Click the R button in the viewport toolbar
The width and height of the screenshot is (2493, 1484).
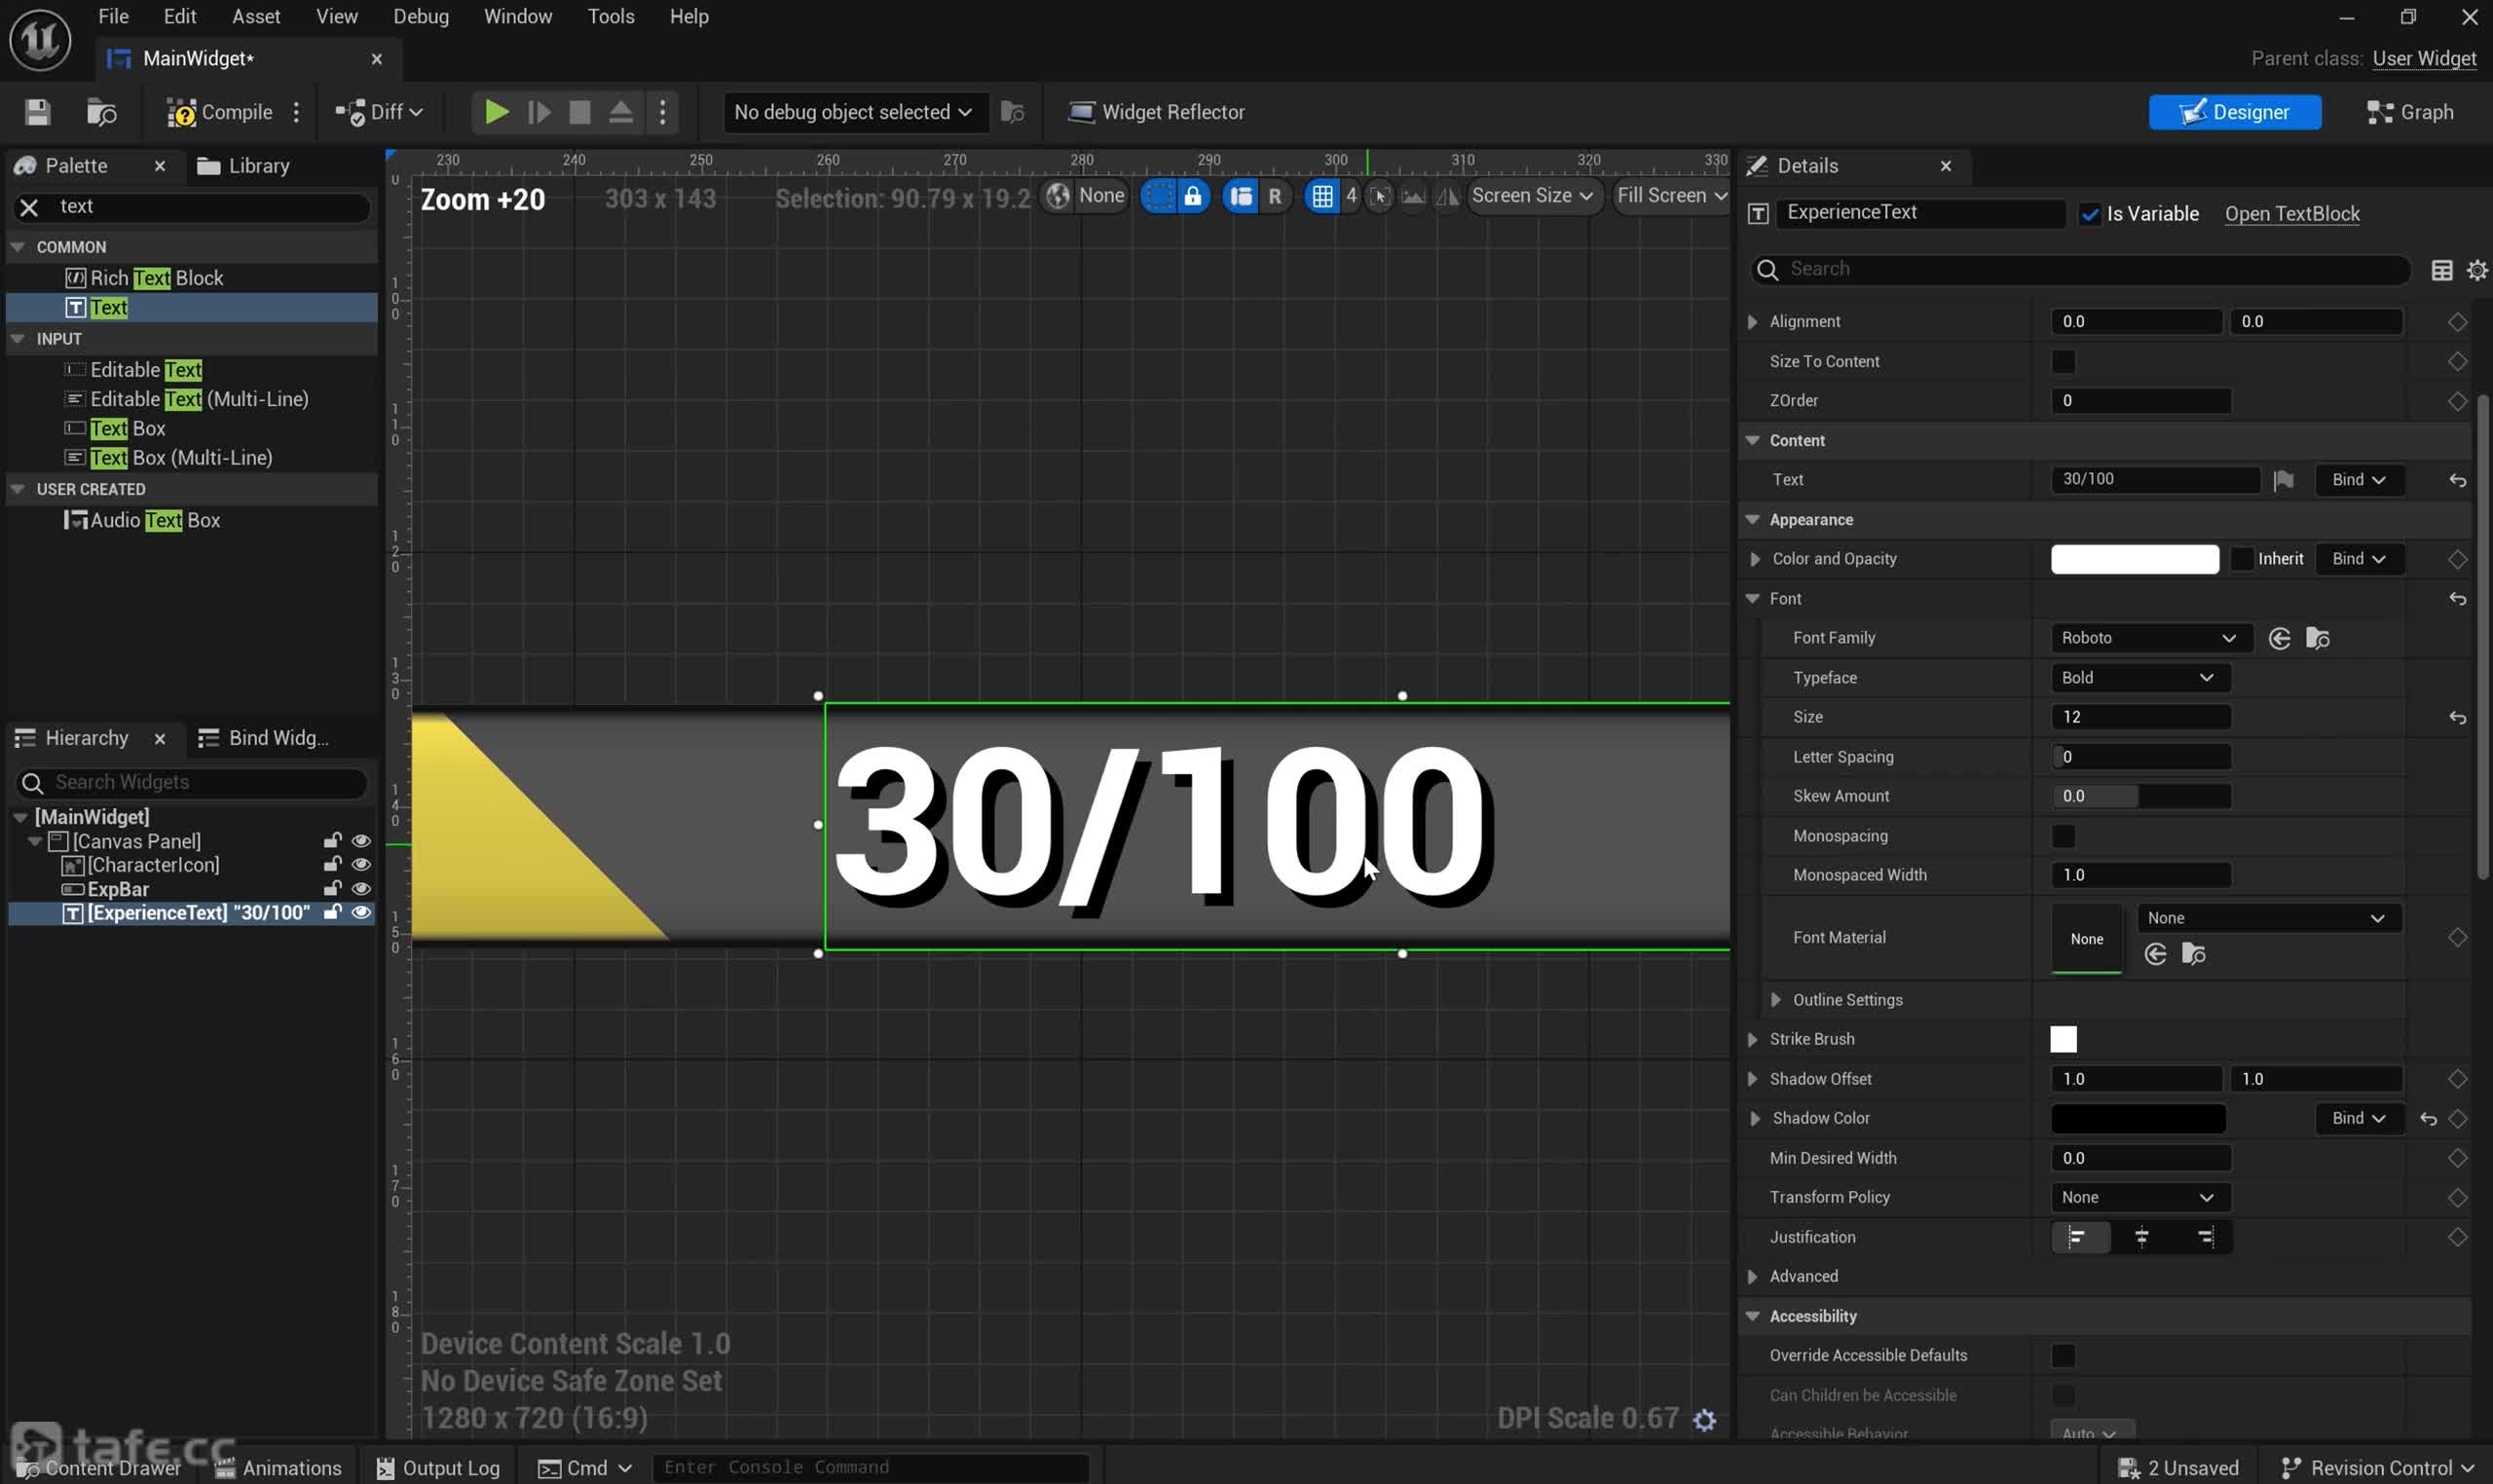pos(1275,196)
